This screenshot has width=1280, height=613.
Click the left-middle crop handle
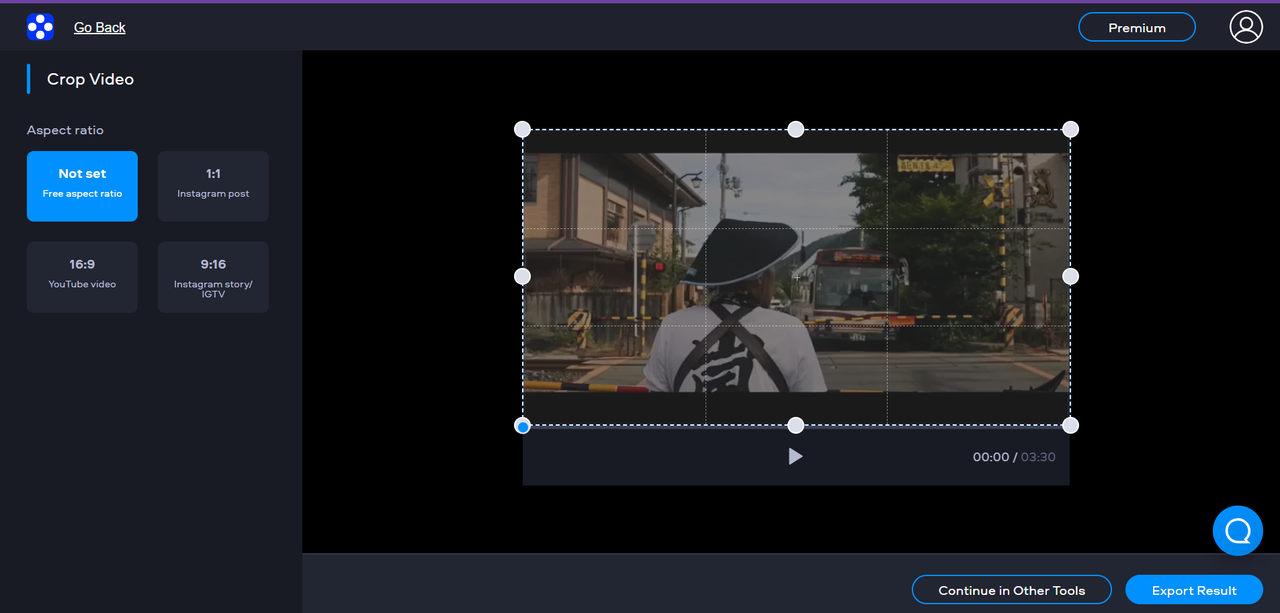[522, 276]
